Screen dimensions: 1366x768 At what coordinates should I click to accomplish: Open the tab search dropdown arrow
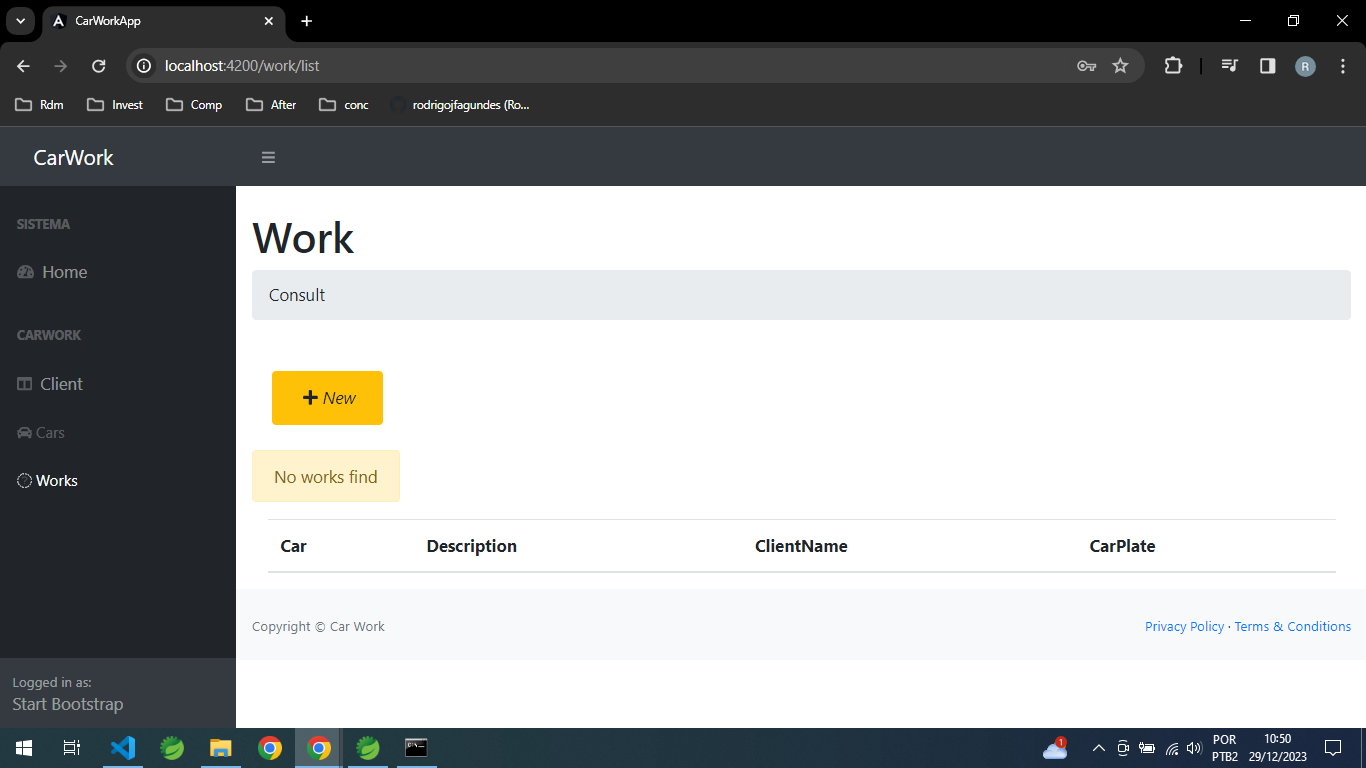[20, 21]
